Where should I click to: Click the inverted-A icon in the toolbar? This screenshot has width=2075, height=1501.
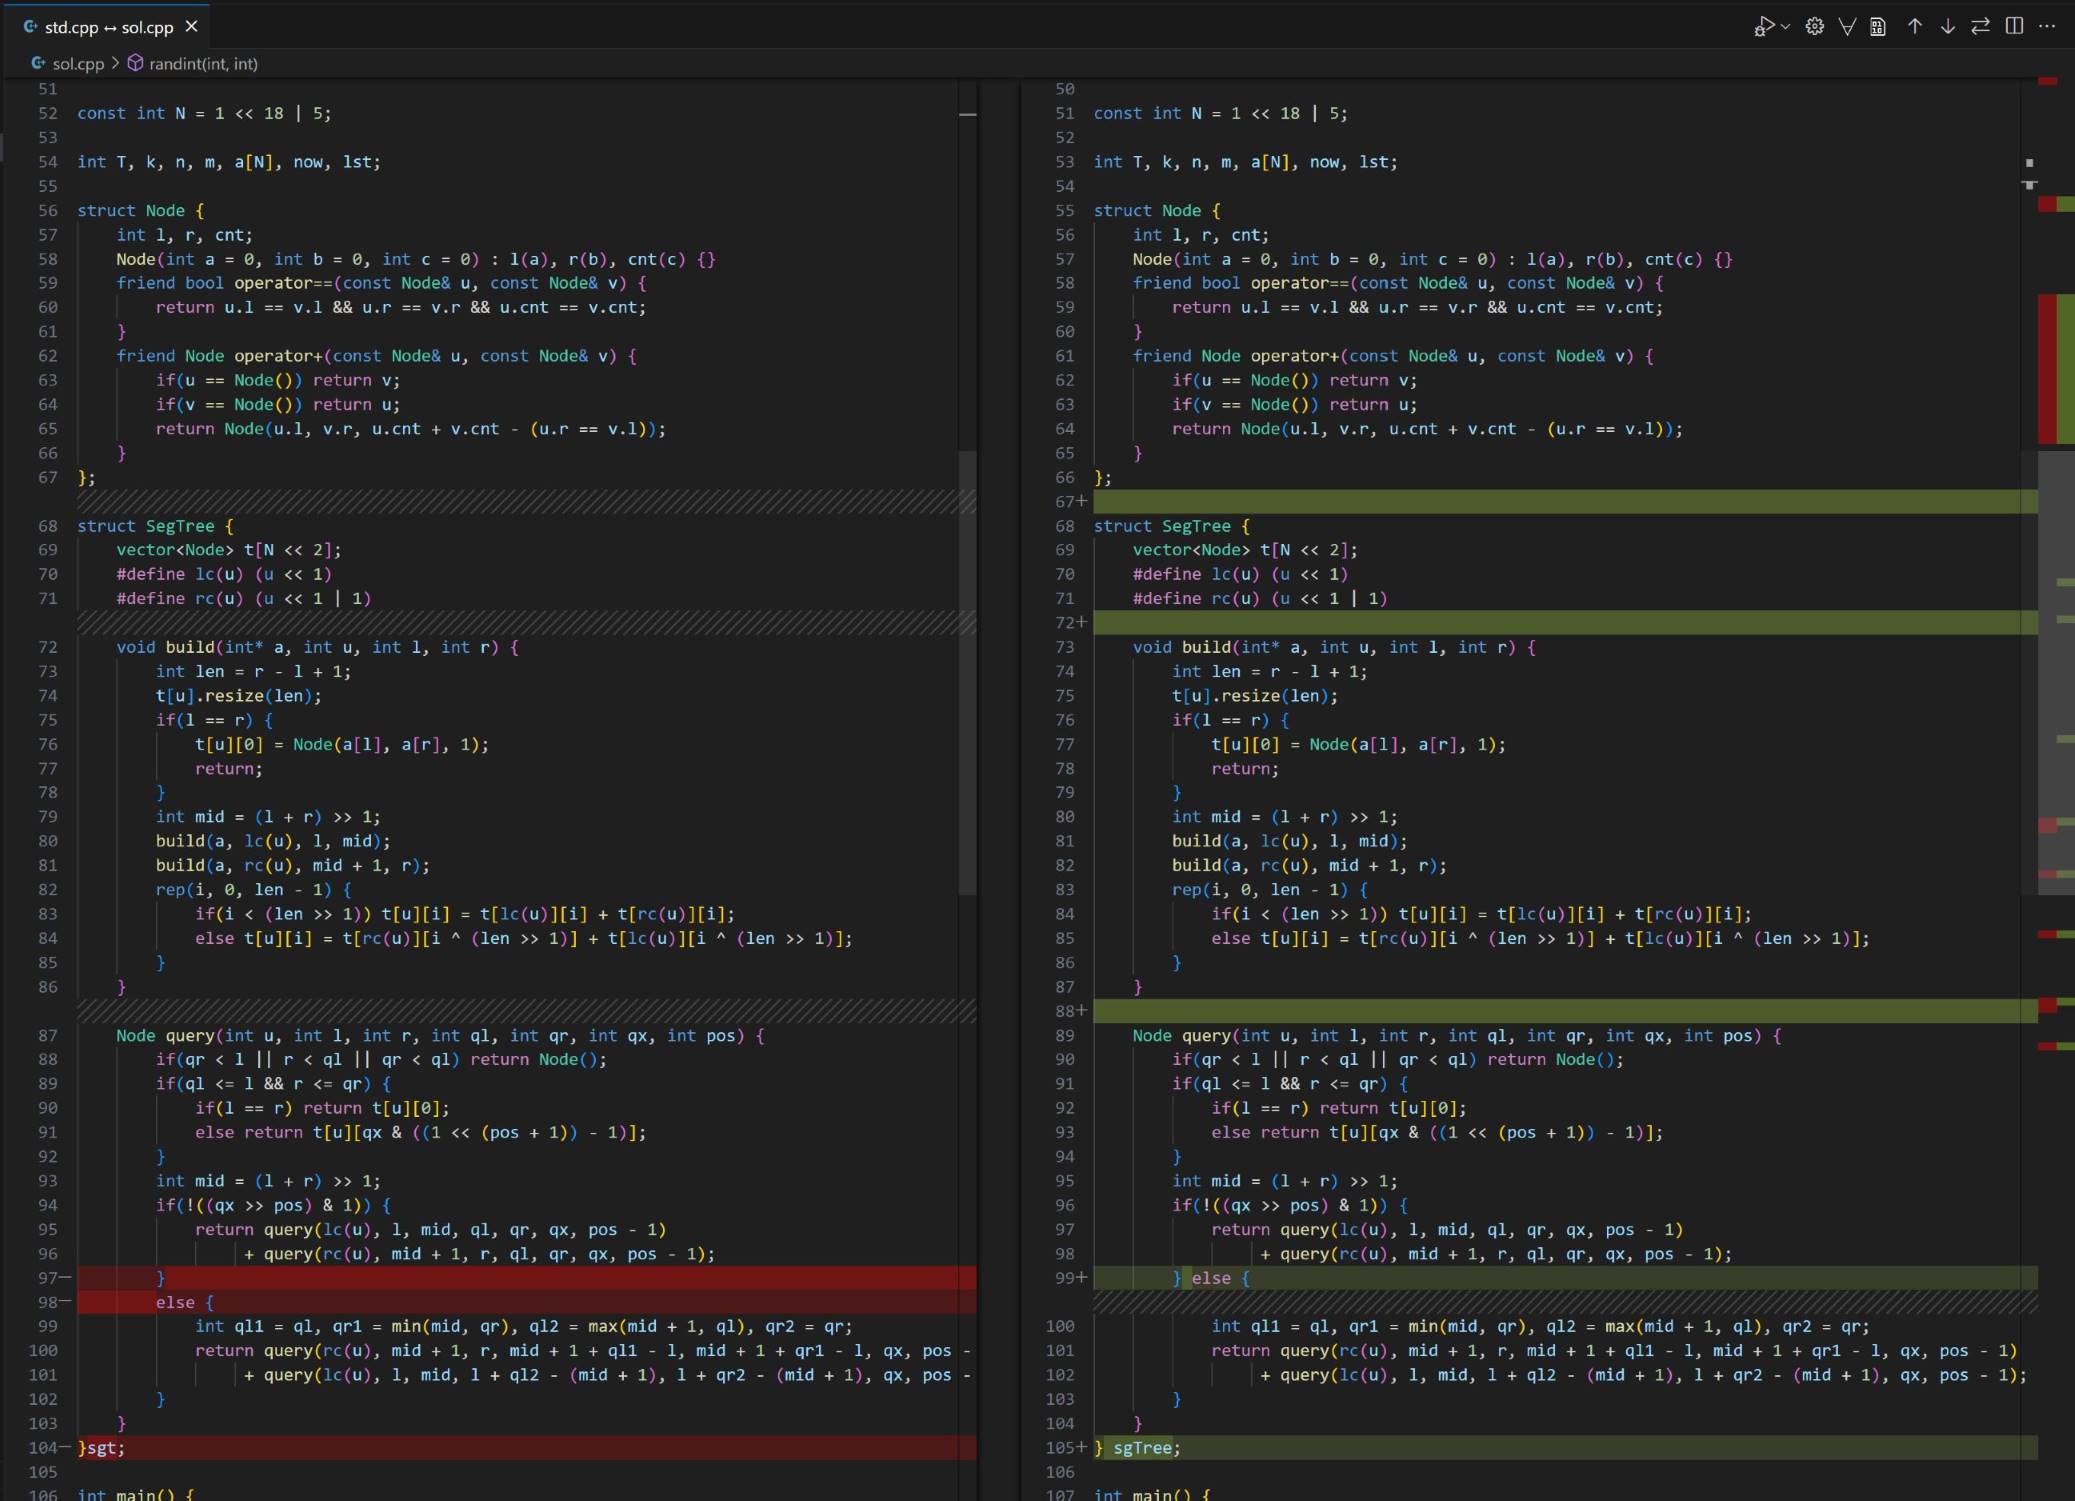[x=1847, y=27]
